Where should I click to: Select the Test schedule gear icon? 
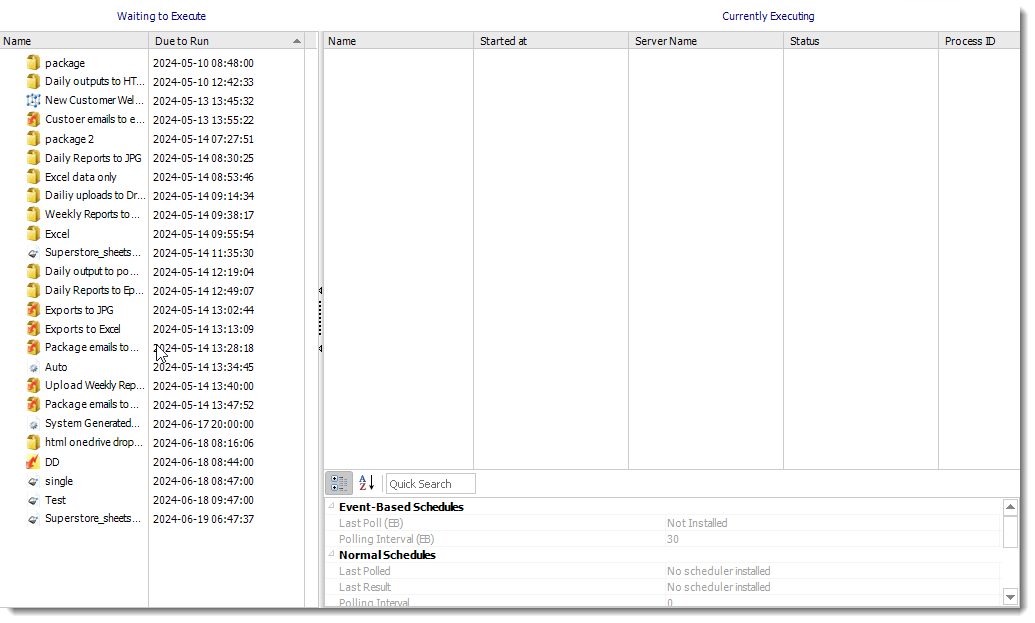pos(33,499)
